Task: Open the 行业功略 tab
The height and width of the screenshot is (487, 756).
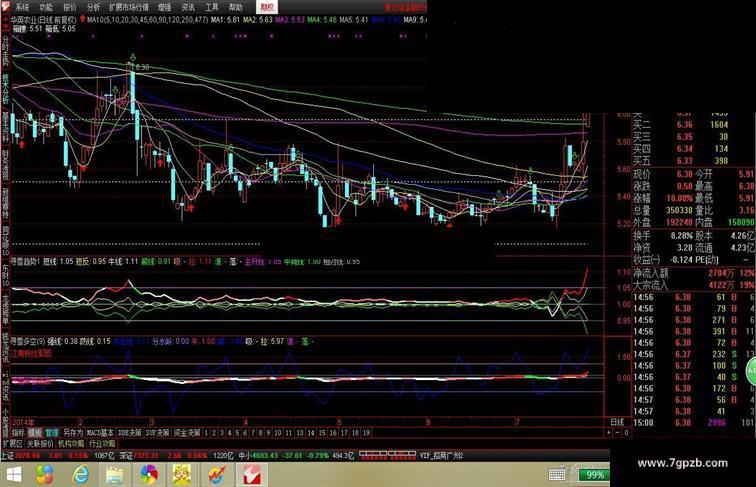Action: (x=102, y=444)
